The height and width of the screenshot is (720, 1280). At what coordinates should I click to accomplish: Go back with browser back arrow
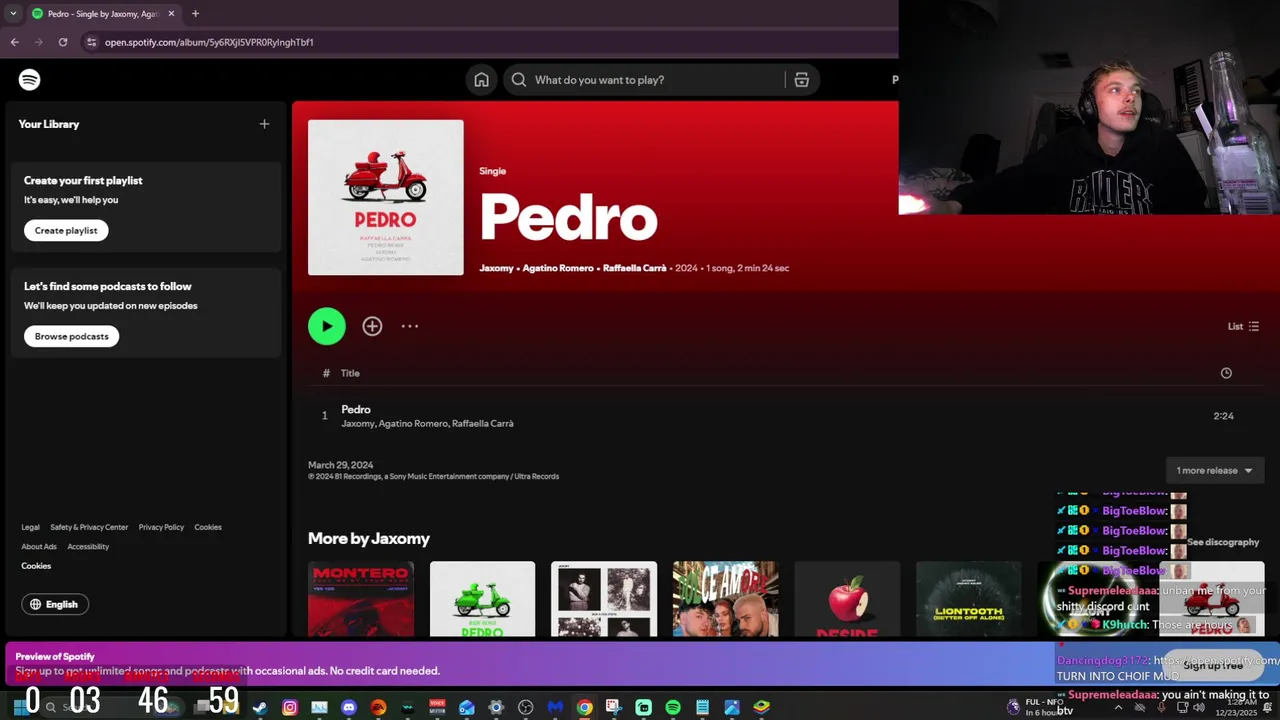15,42
